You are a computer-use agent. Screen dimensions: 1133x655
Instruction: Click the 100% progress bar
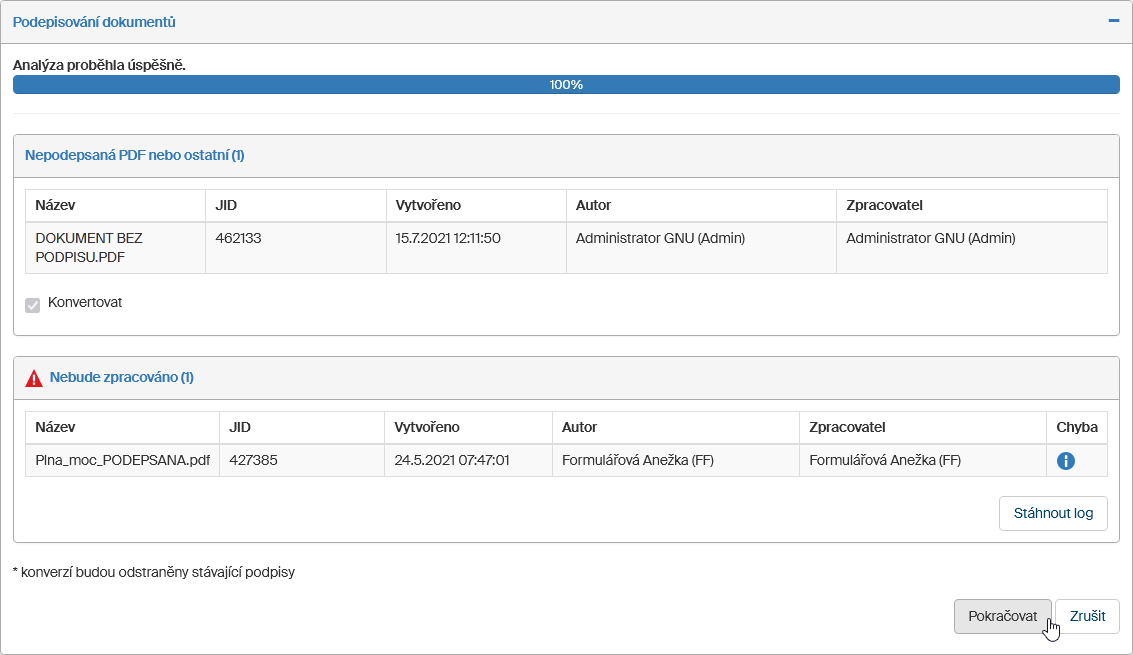tap(566, 85)
